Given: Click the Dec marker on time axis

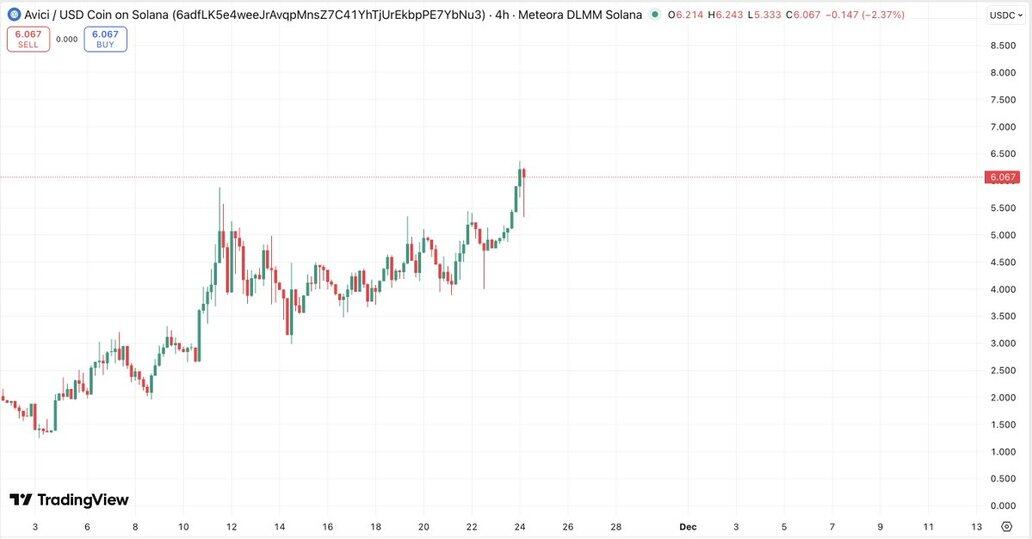Looking at the screenshot, I should pyautogui.click(x=688, y=526).
